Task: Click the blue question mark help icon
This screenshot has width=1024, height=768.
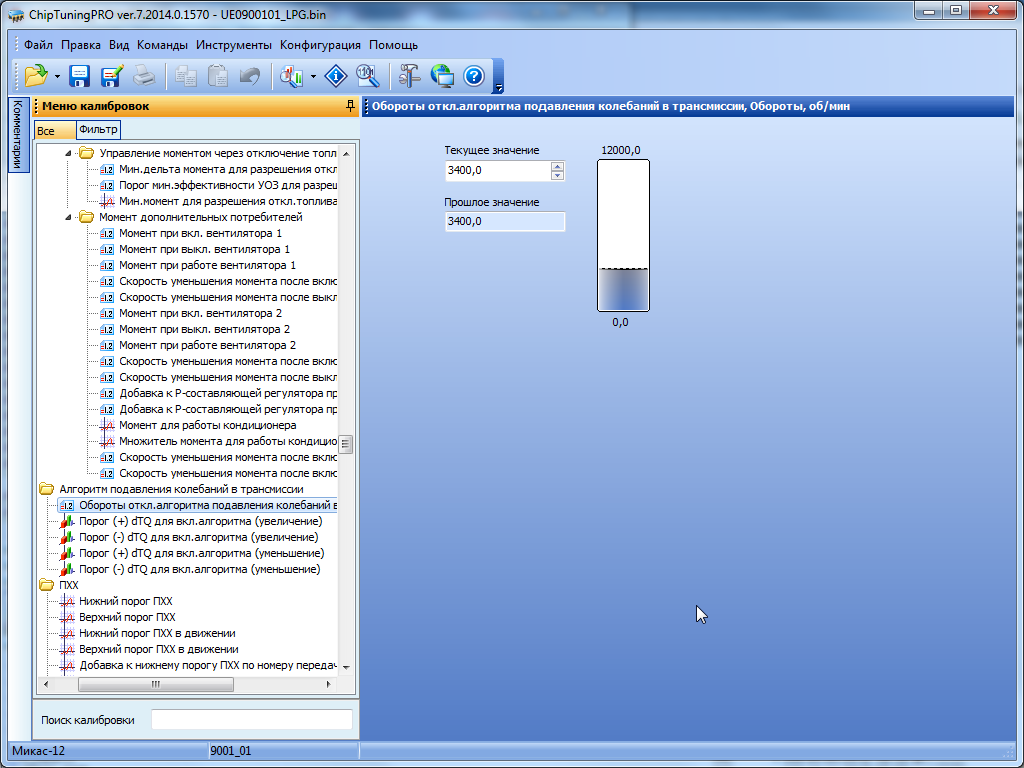Action: 474,75
